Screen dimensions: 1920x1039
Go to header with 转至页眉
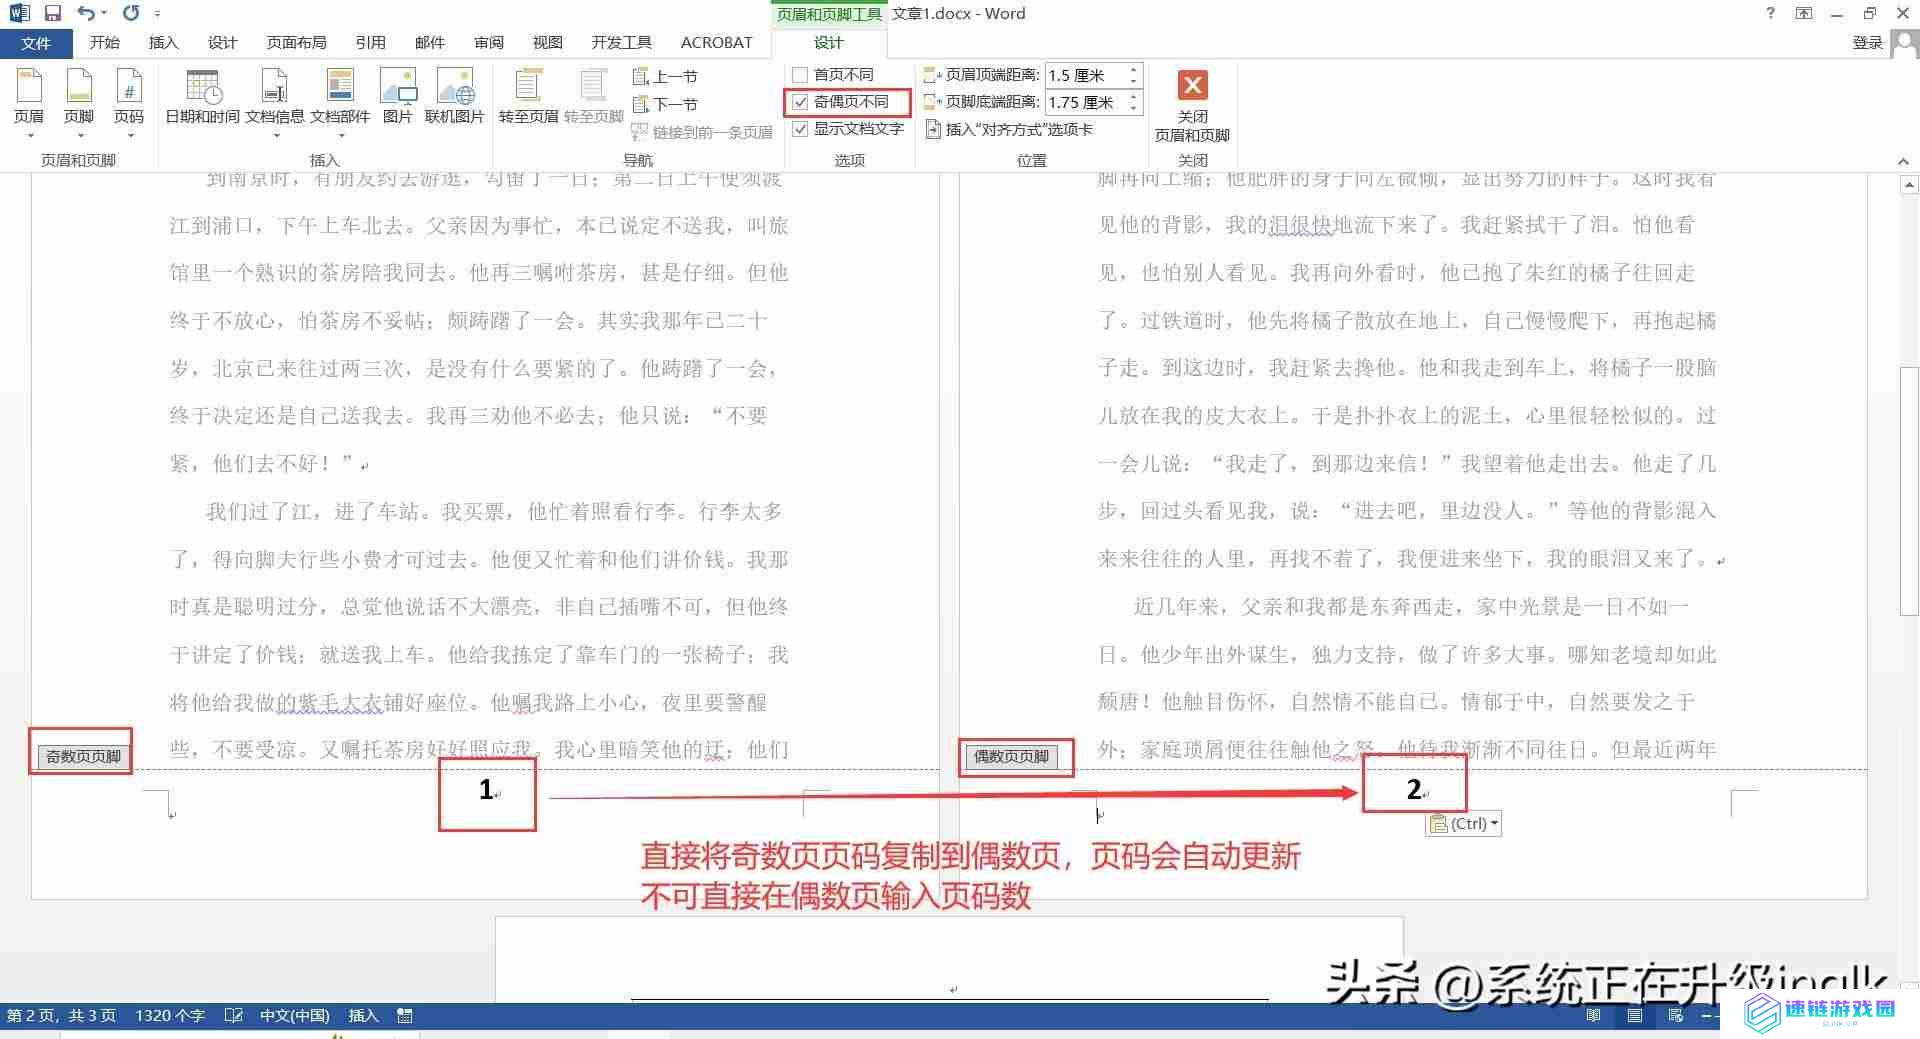click(x=528, y=97)
